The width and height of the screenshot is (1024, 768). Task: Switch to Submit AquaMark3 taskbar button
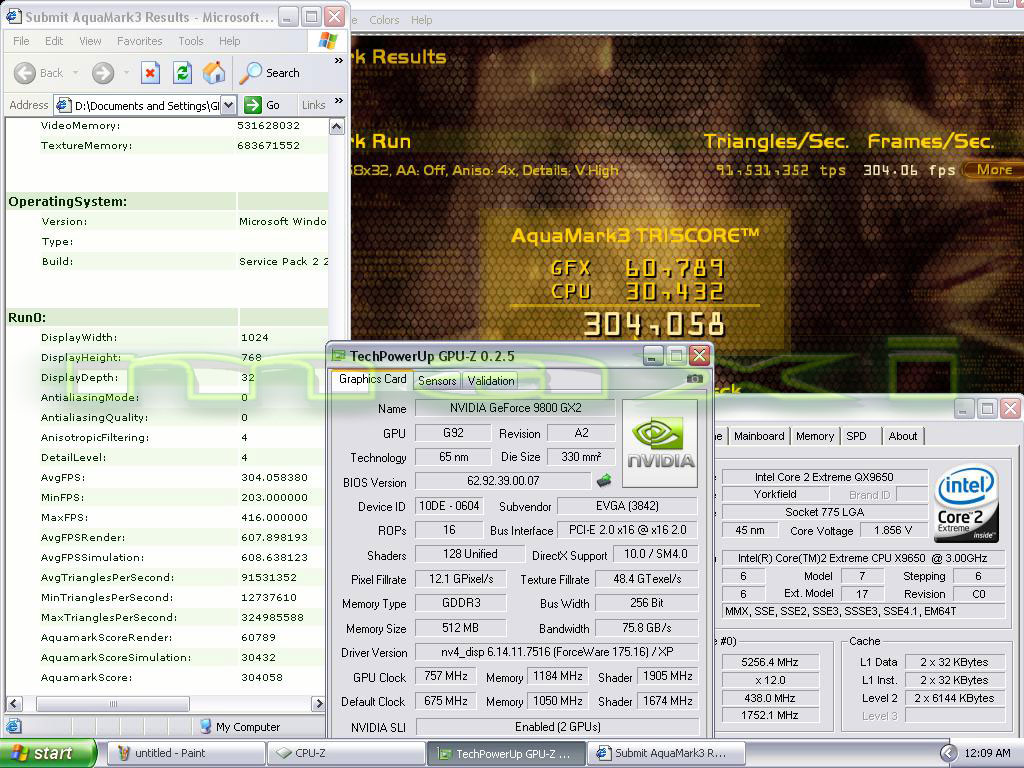[x=665, y=753]
